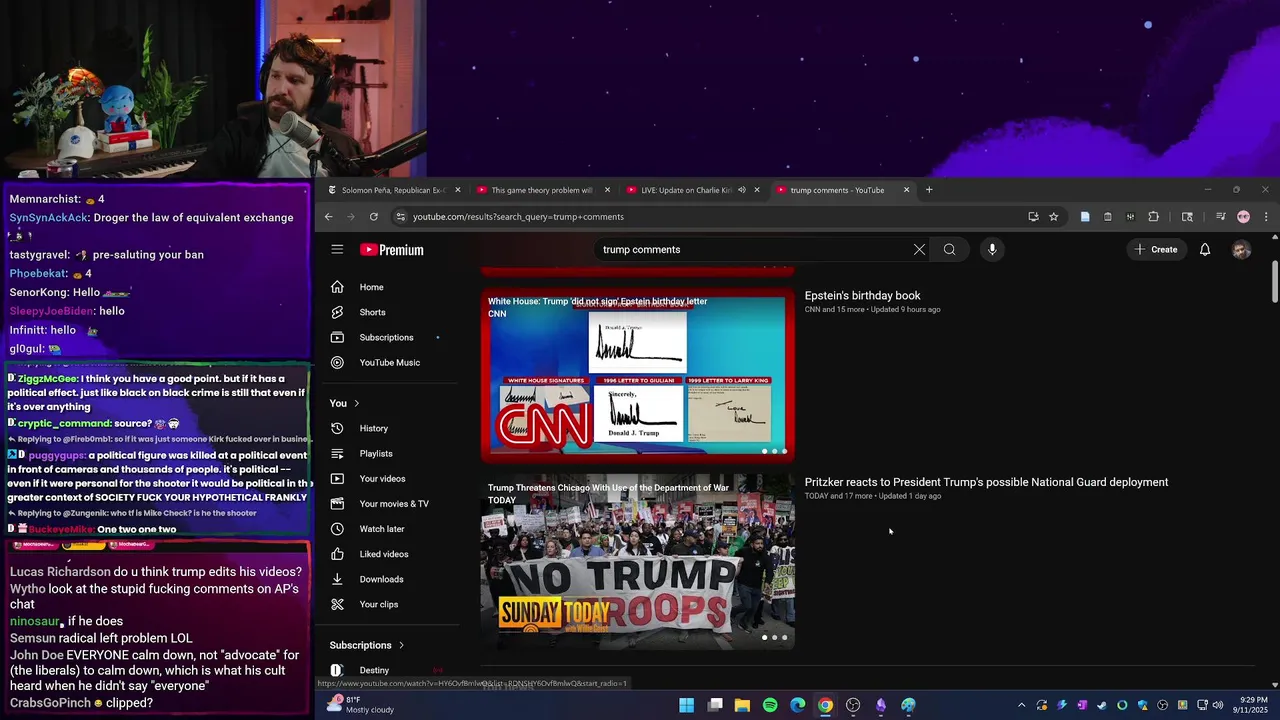Viewport: 1280px width, 720px height.
Task: Open YouTube notifications bell
Action: tap(1205, 250)
